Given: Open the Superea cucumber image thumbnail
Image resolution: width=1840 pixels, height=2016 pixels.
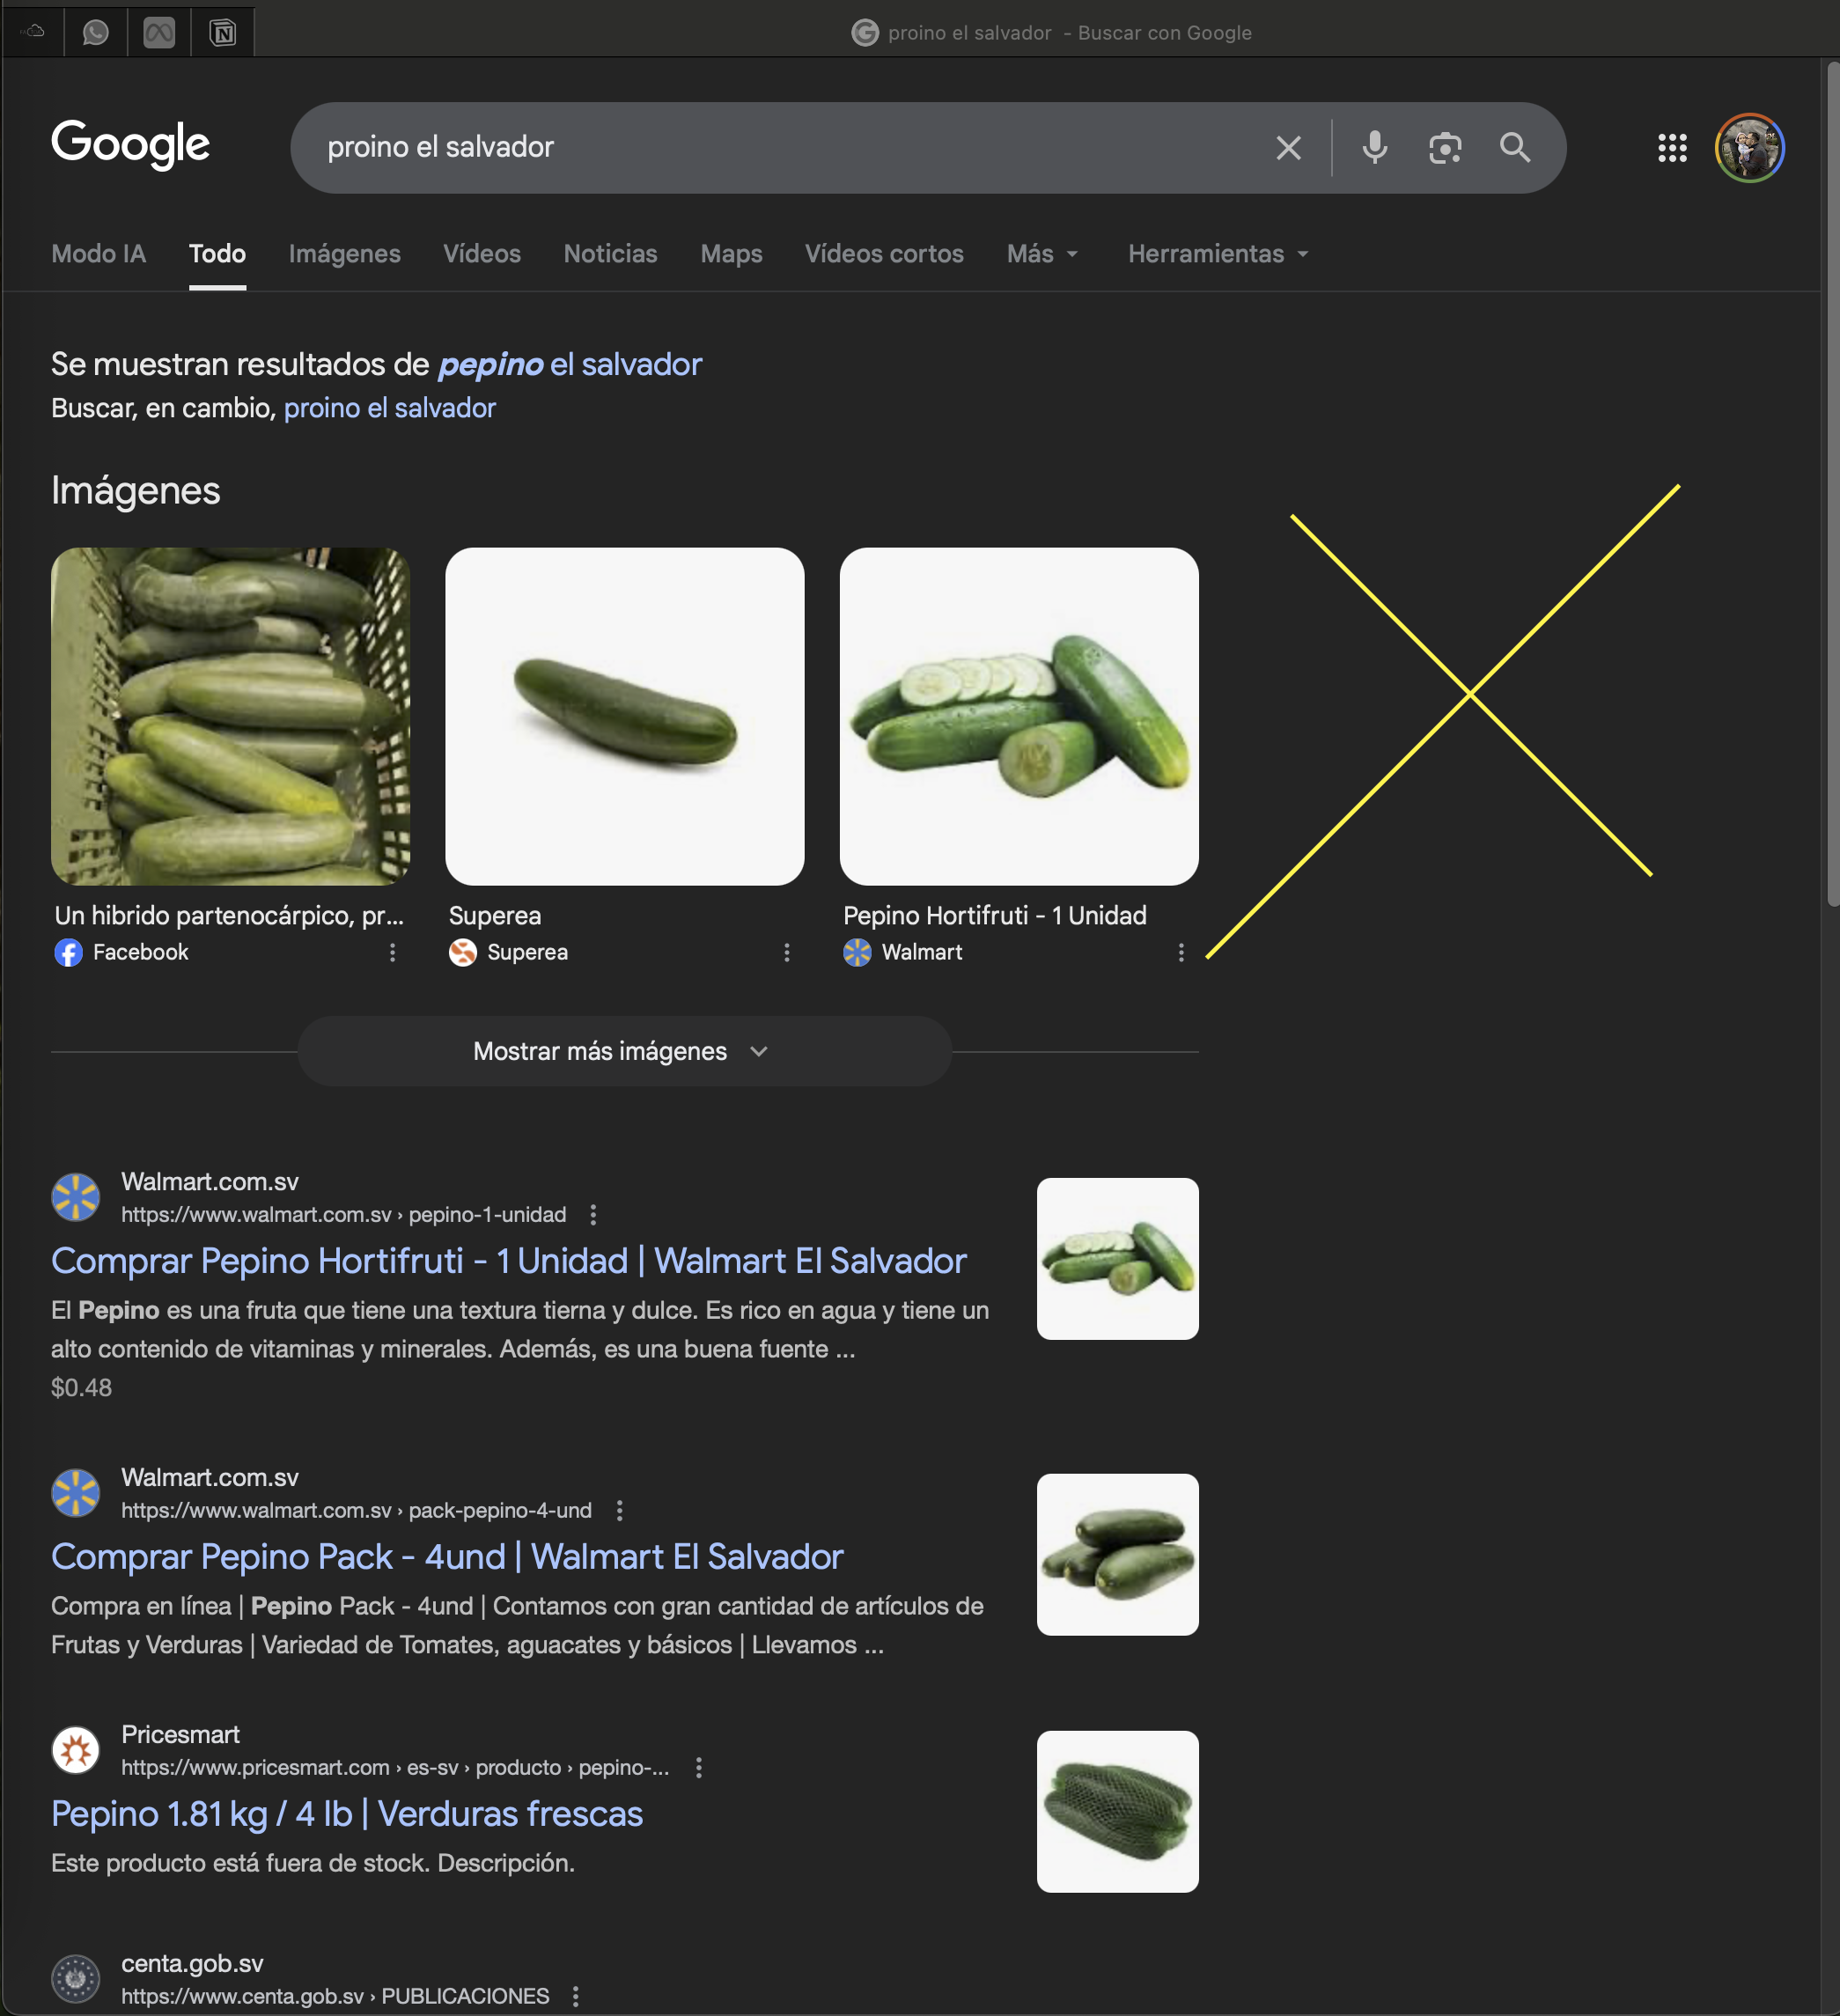Looking at the screenshot, I should [624, 716].
